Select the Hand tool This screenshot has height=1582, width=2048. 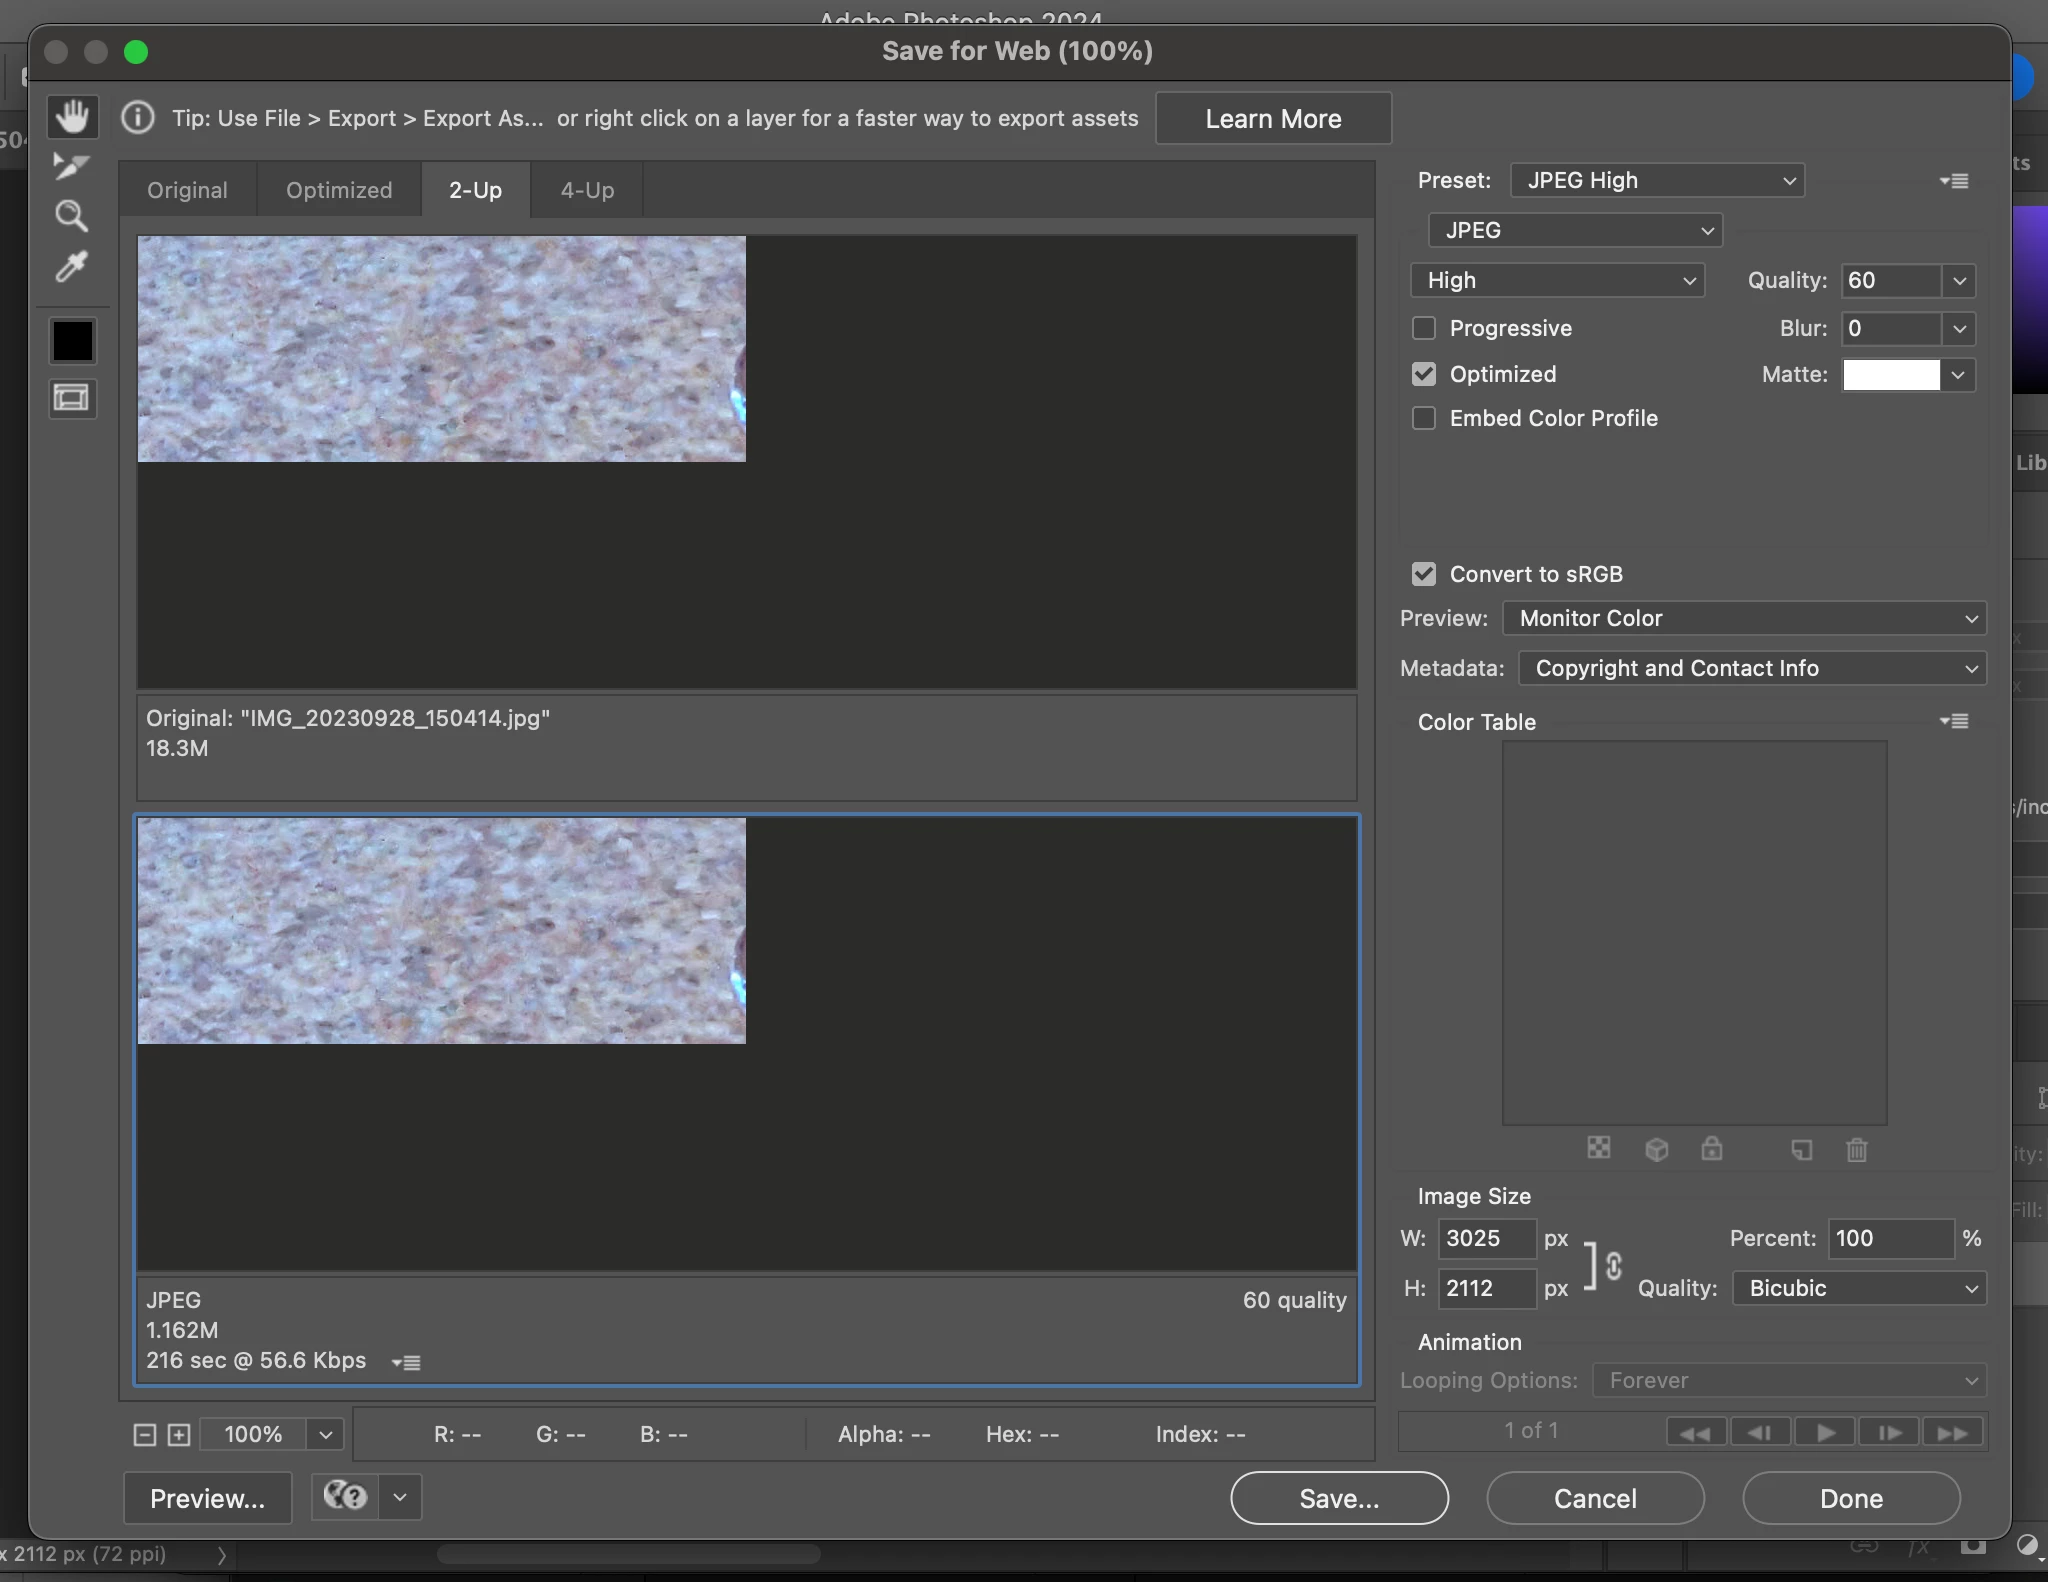[x=72, y=117]
